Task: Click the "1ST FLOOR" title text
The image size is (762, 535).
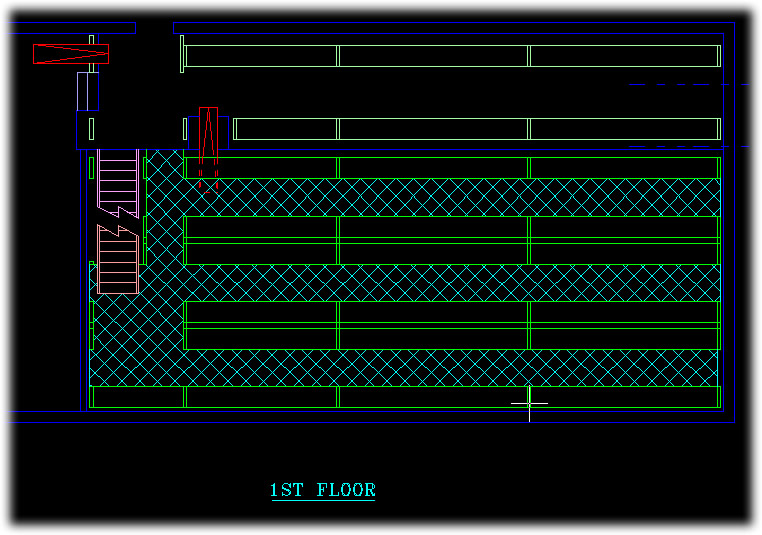Action: point(322,490)
